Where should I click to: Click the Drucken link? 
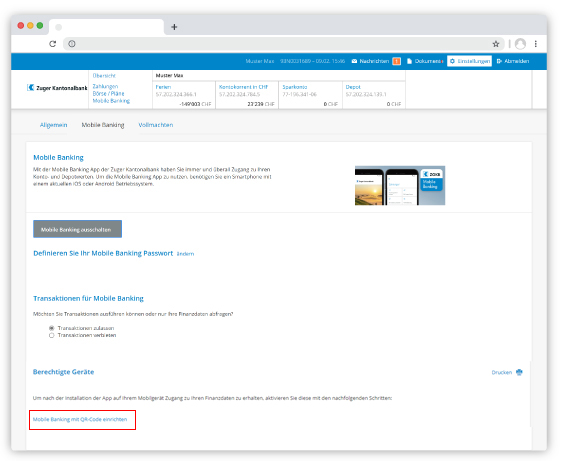point(502,372)
